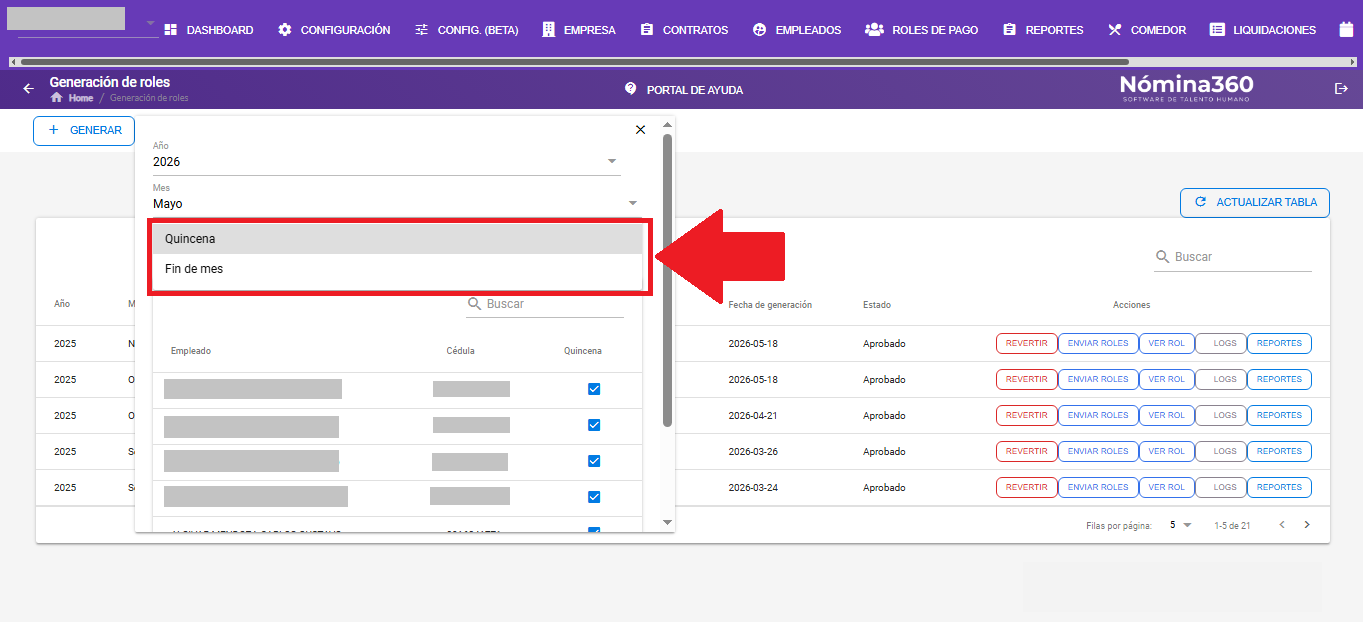
Task: Open the Dashboard menu
Action: point(208,30)
